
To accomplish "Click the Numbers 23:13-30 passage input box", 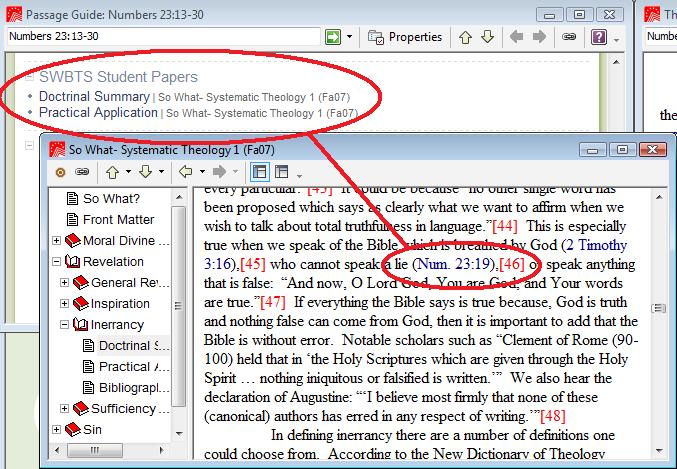I will click(x=162, y=37).
